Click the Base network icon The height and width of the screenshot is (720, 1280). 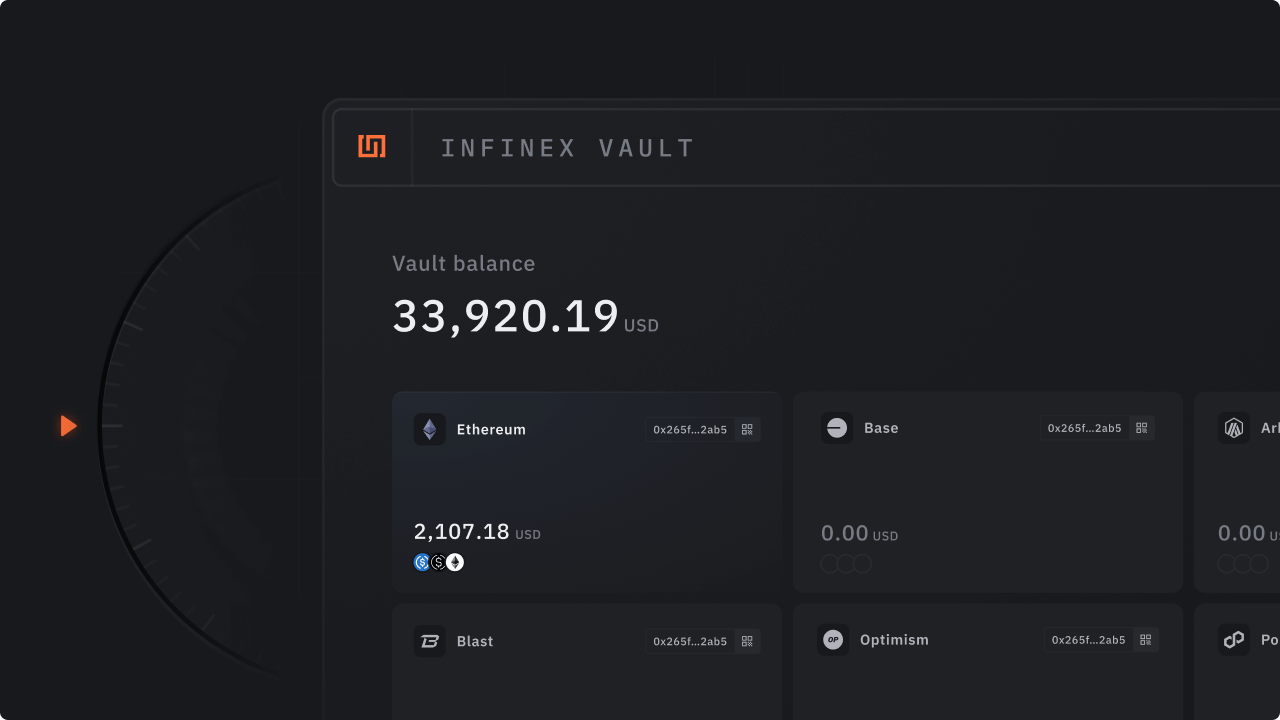point(837,428)
